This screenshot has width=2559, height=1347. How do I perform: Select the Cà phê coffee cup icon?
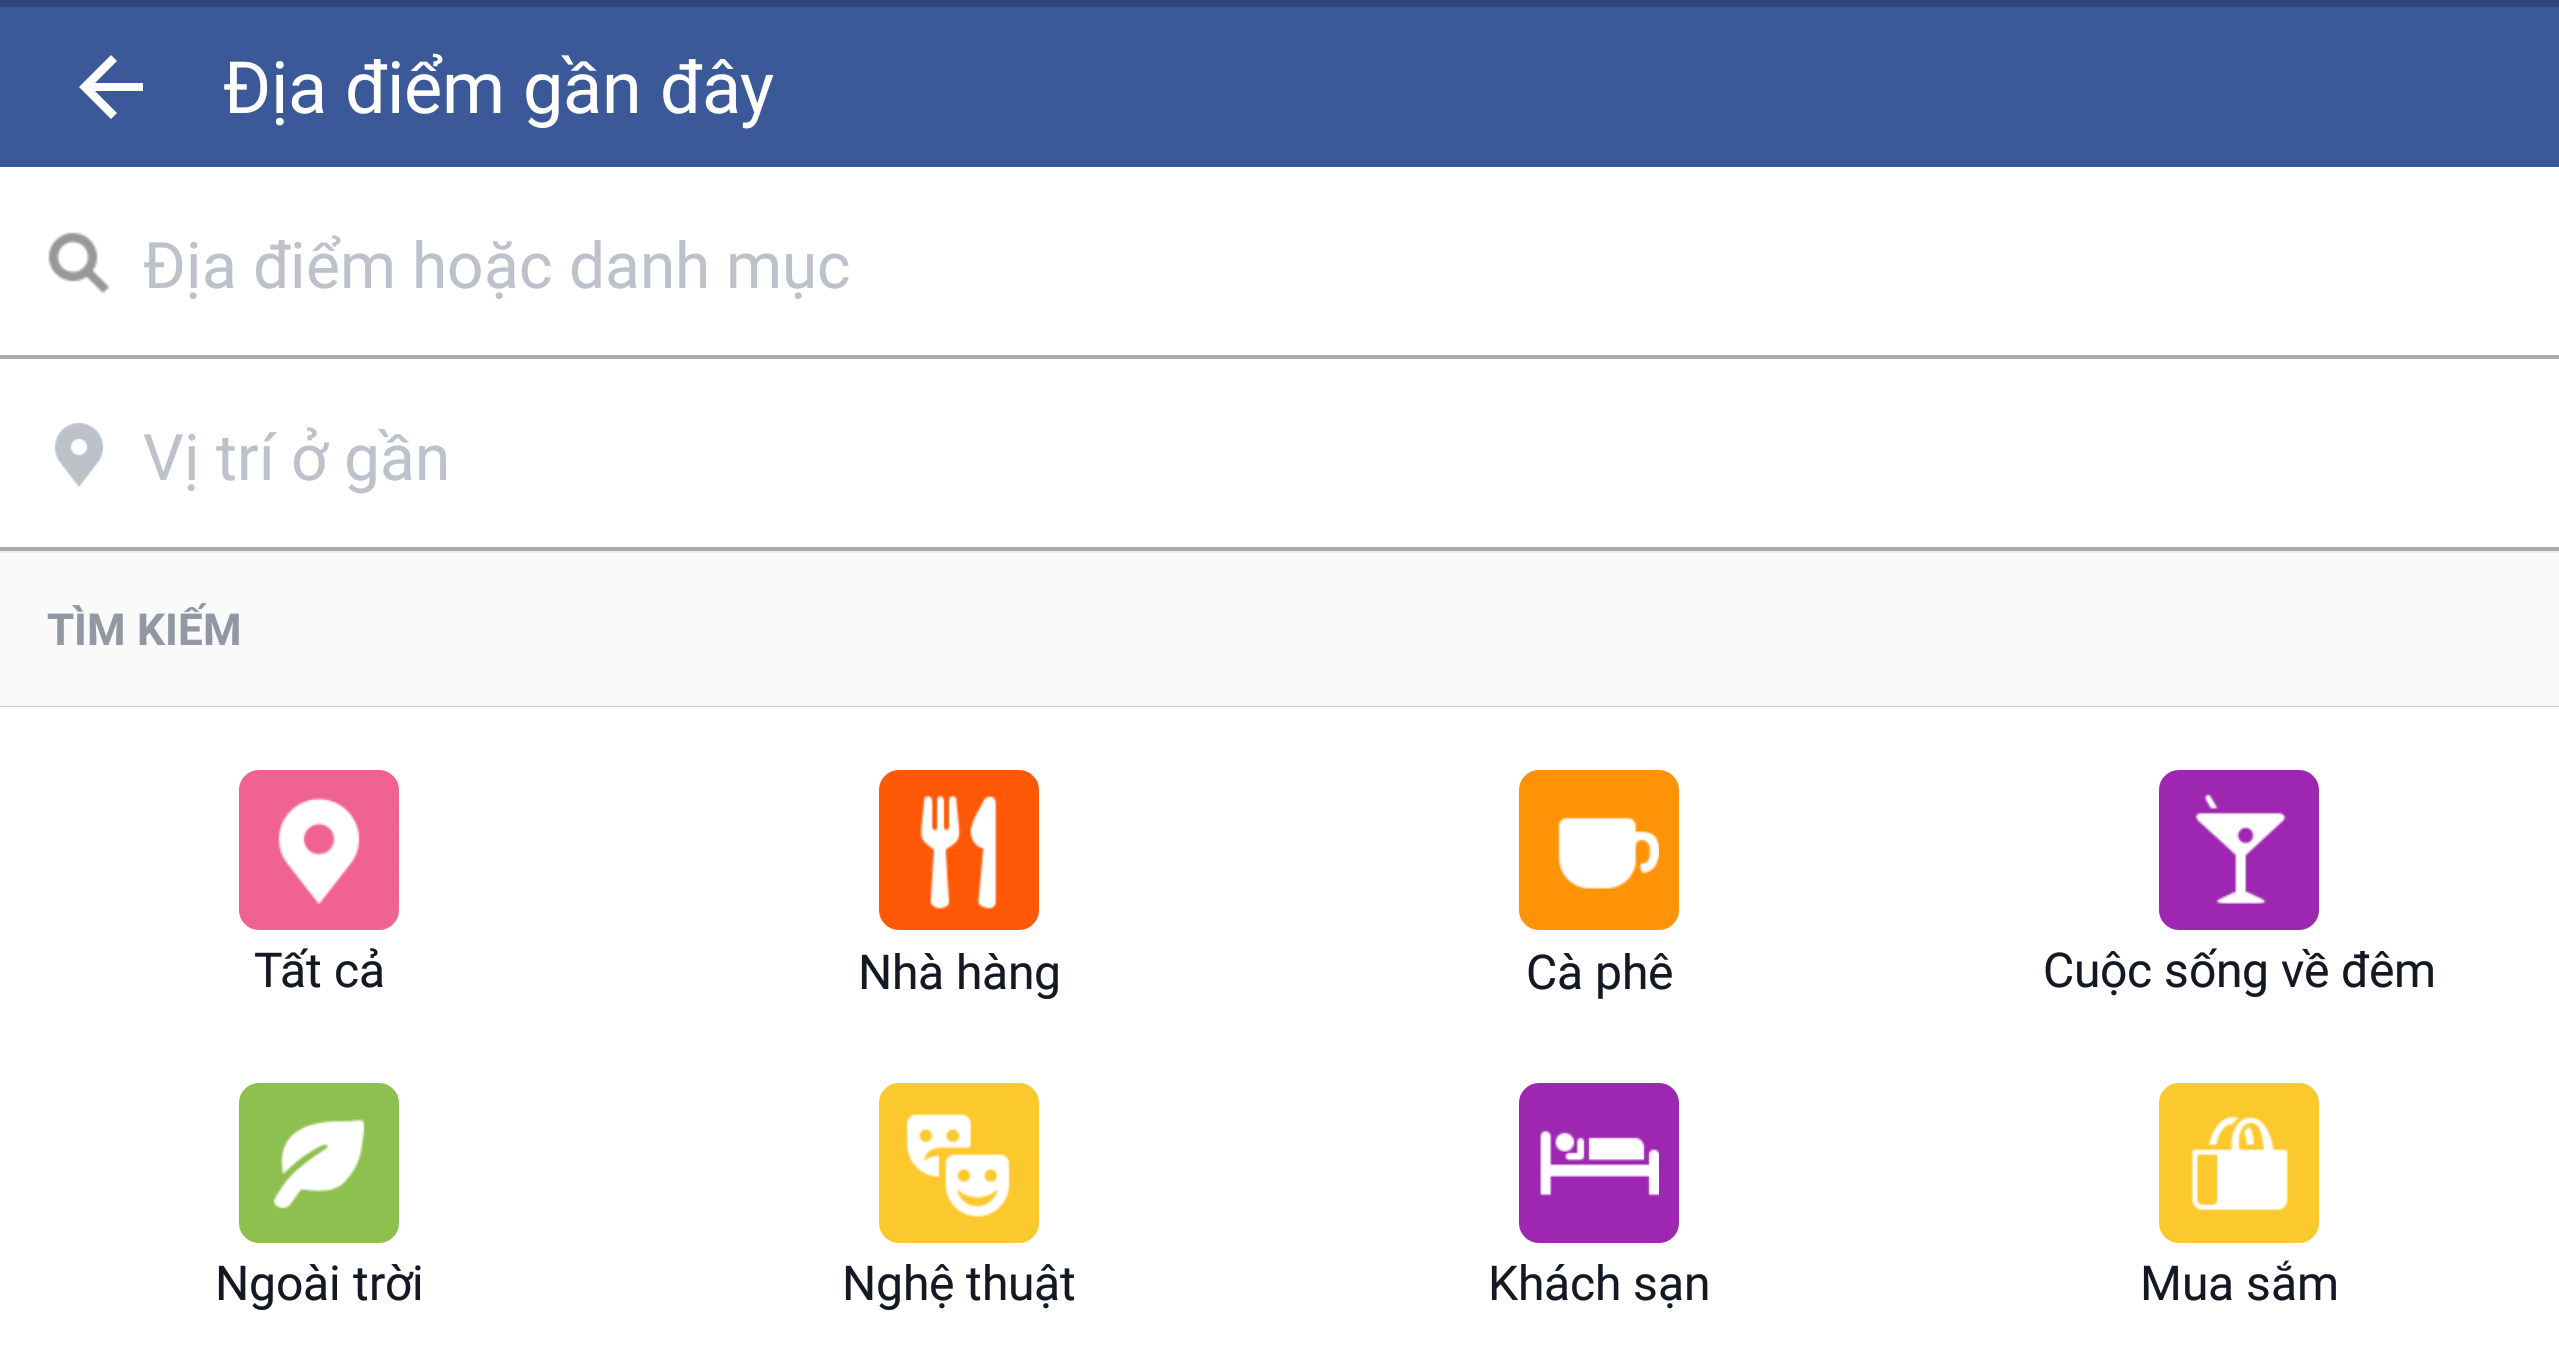tap(1598, 849)
